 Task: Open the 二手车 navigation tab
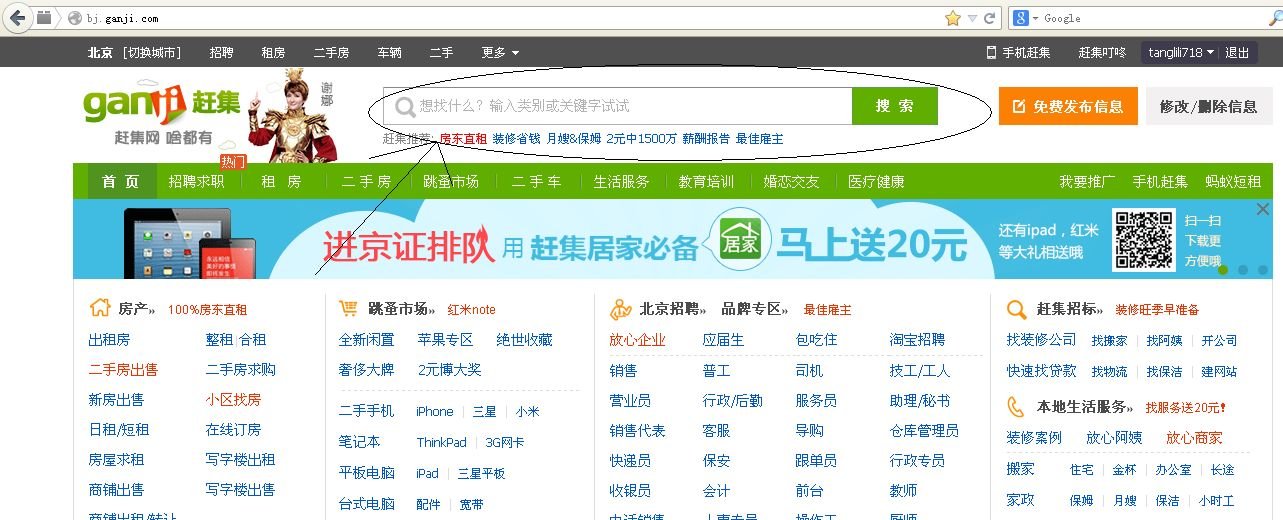536,181
